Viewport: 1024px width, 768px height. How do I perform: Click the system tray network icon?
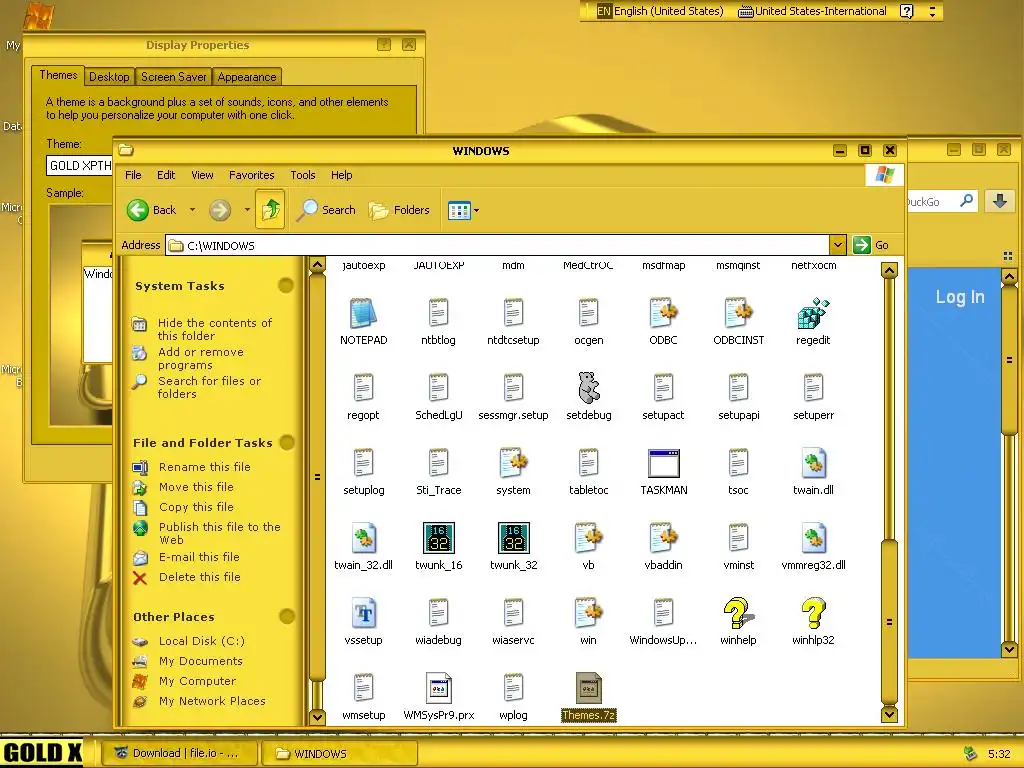[x=970, y=753]
